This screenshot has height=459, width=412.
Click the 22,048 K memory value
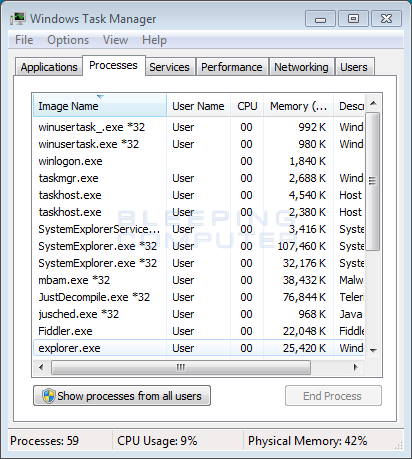pyautogui.click(x=304, y=331)
